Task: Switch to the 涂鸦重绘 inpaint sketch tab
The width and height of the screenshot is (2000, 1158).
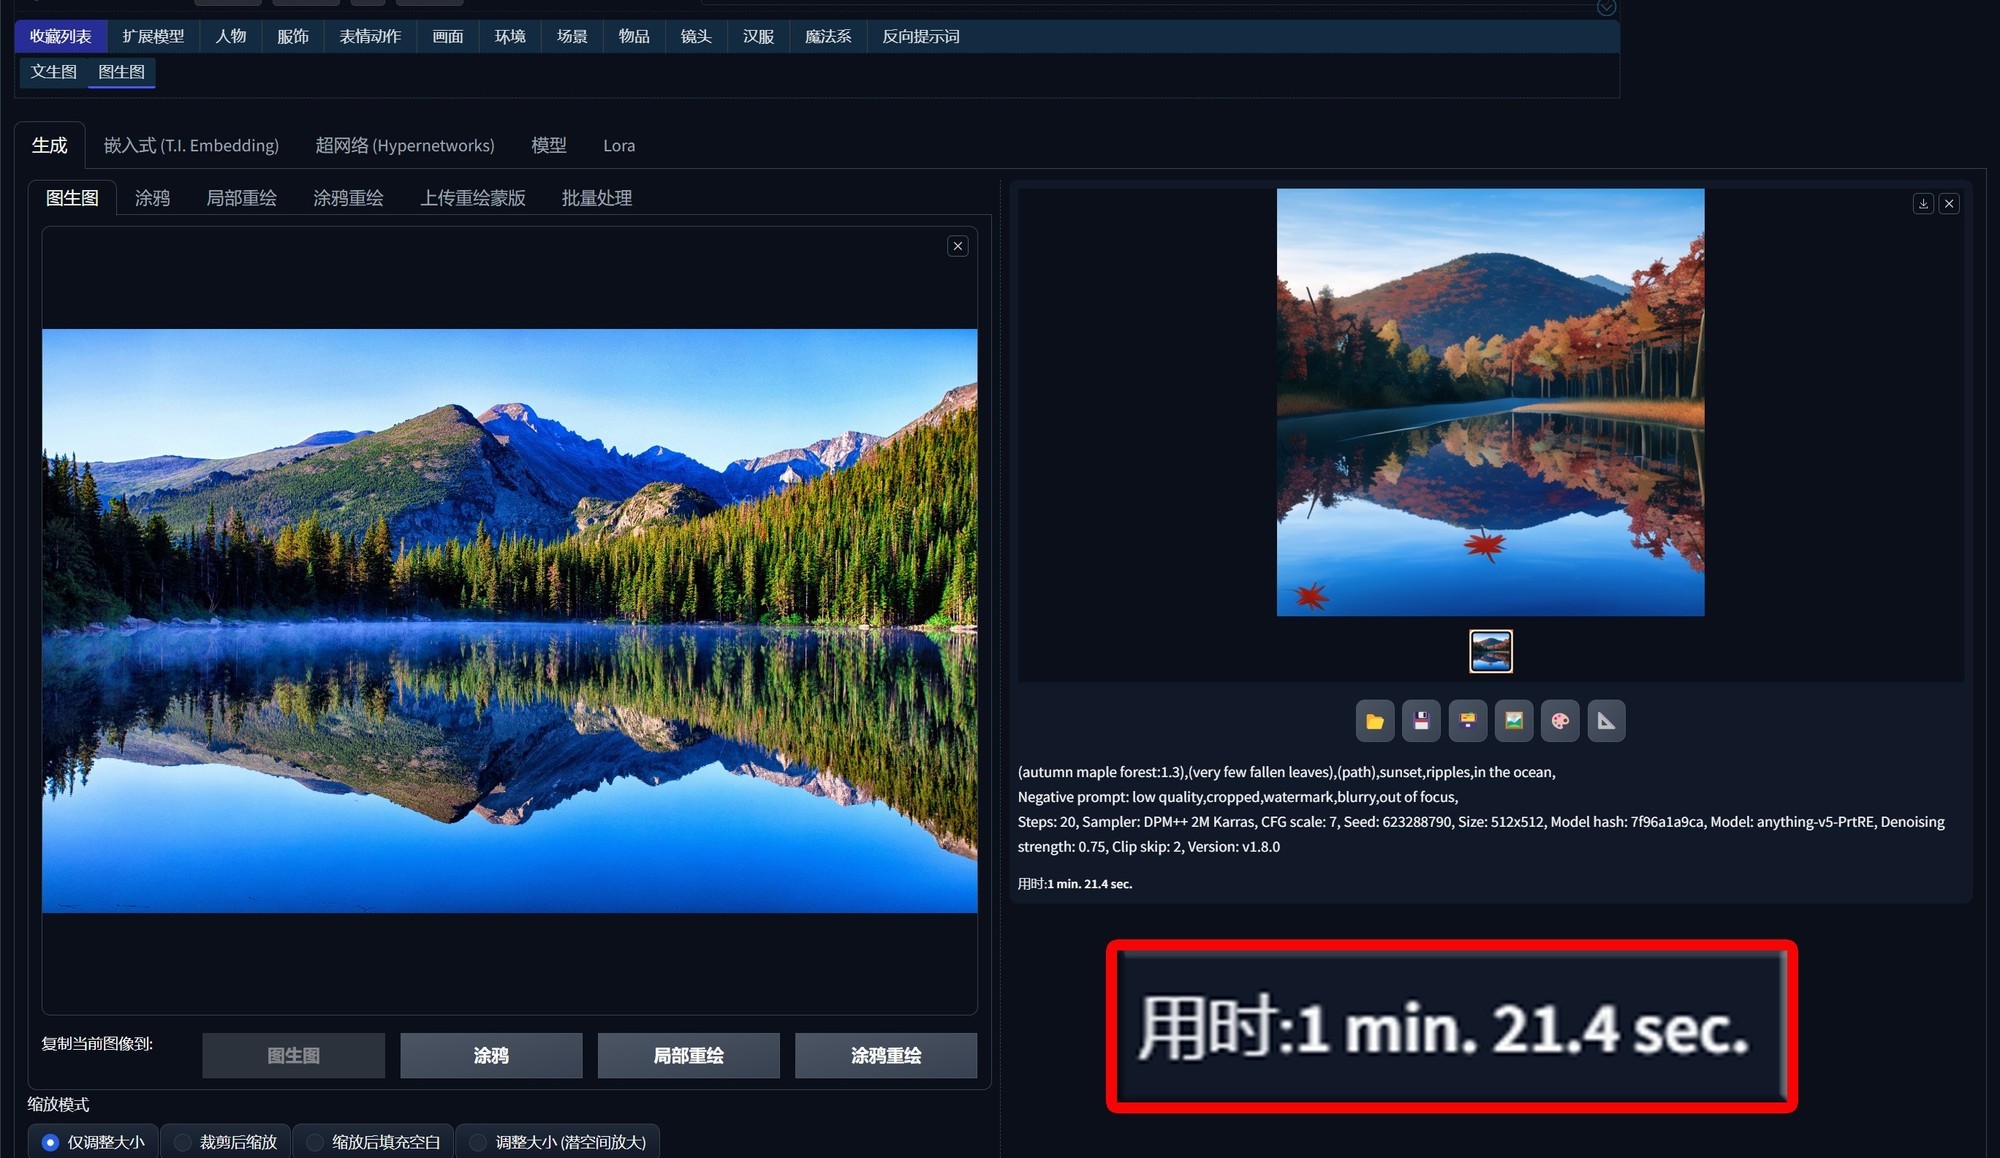Action: click(x=348, y=198)
